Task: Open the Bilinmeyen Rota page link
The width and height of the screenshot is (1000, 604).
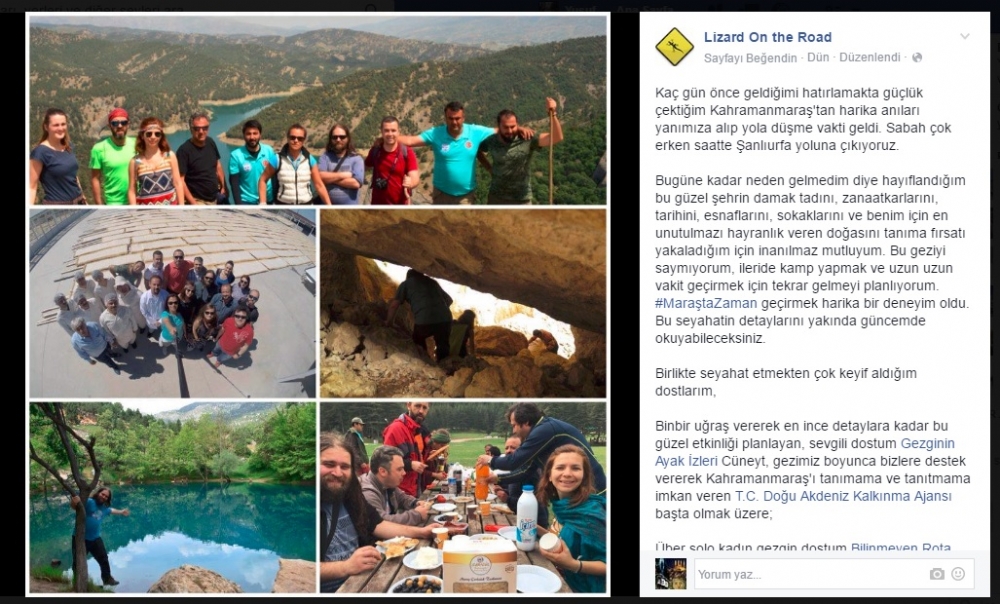Action: pos(901,547)
